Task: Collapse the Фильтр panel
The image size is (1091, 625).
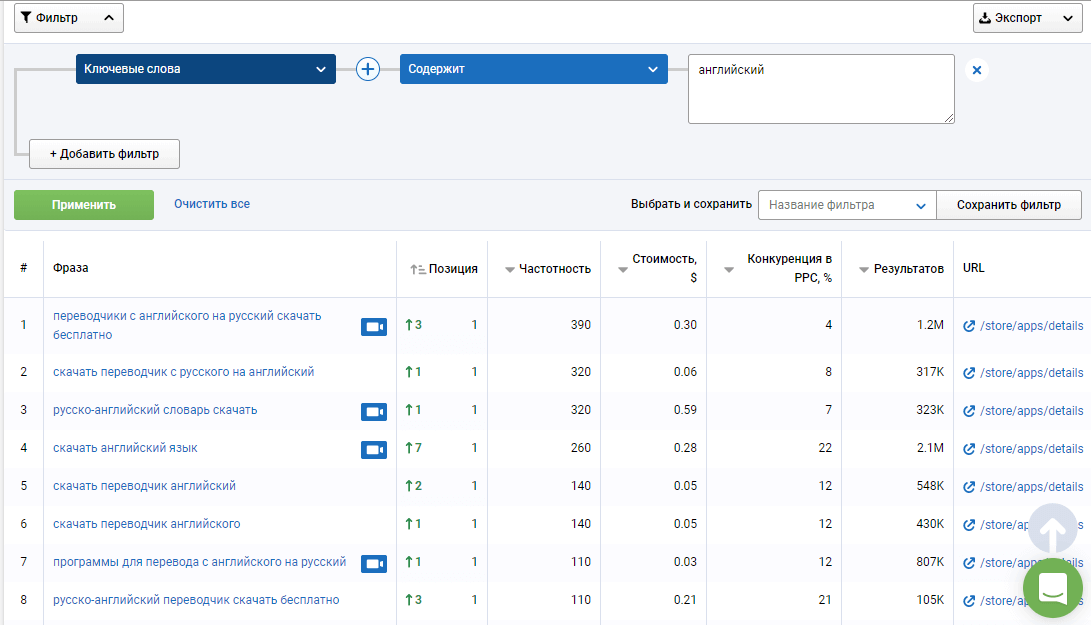Action: [69, 18]
